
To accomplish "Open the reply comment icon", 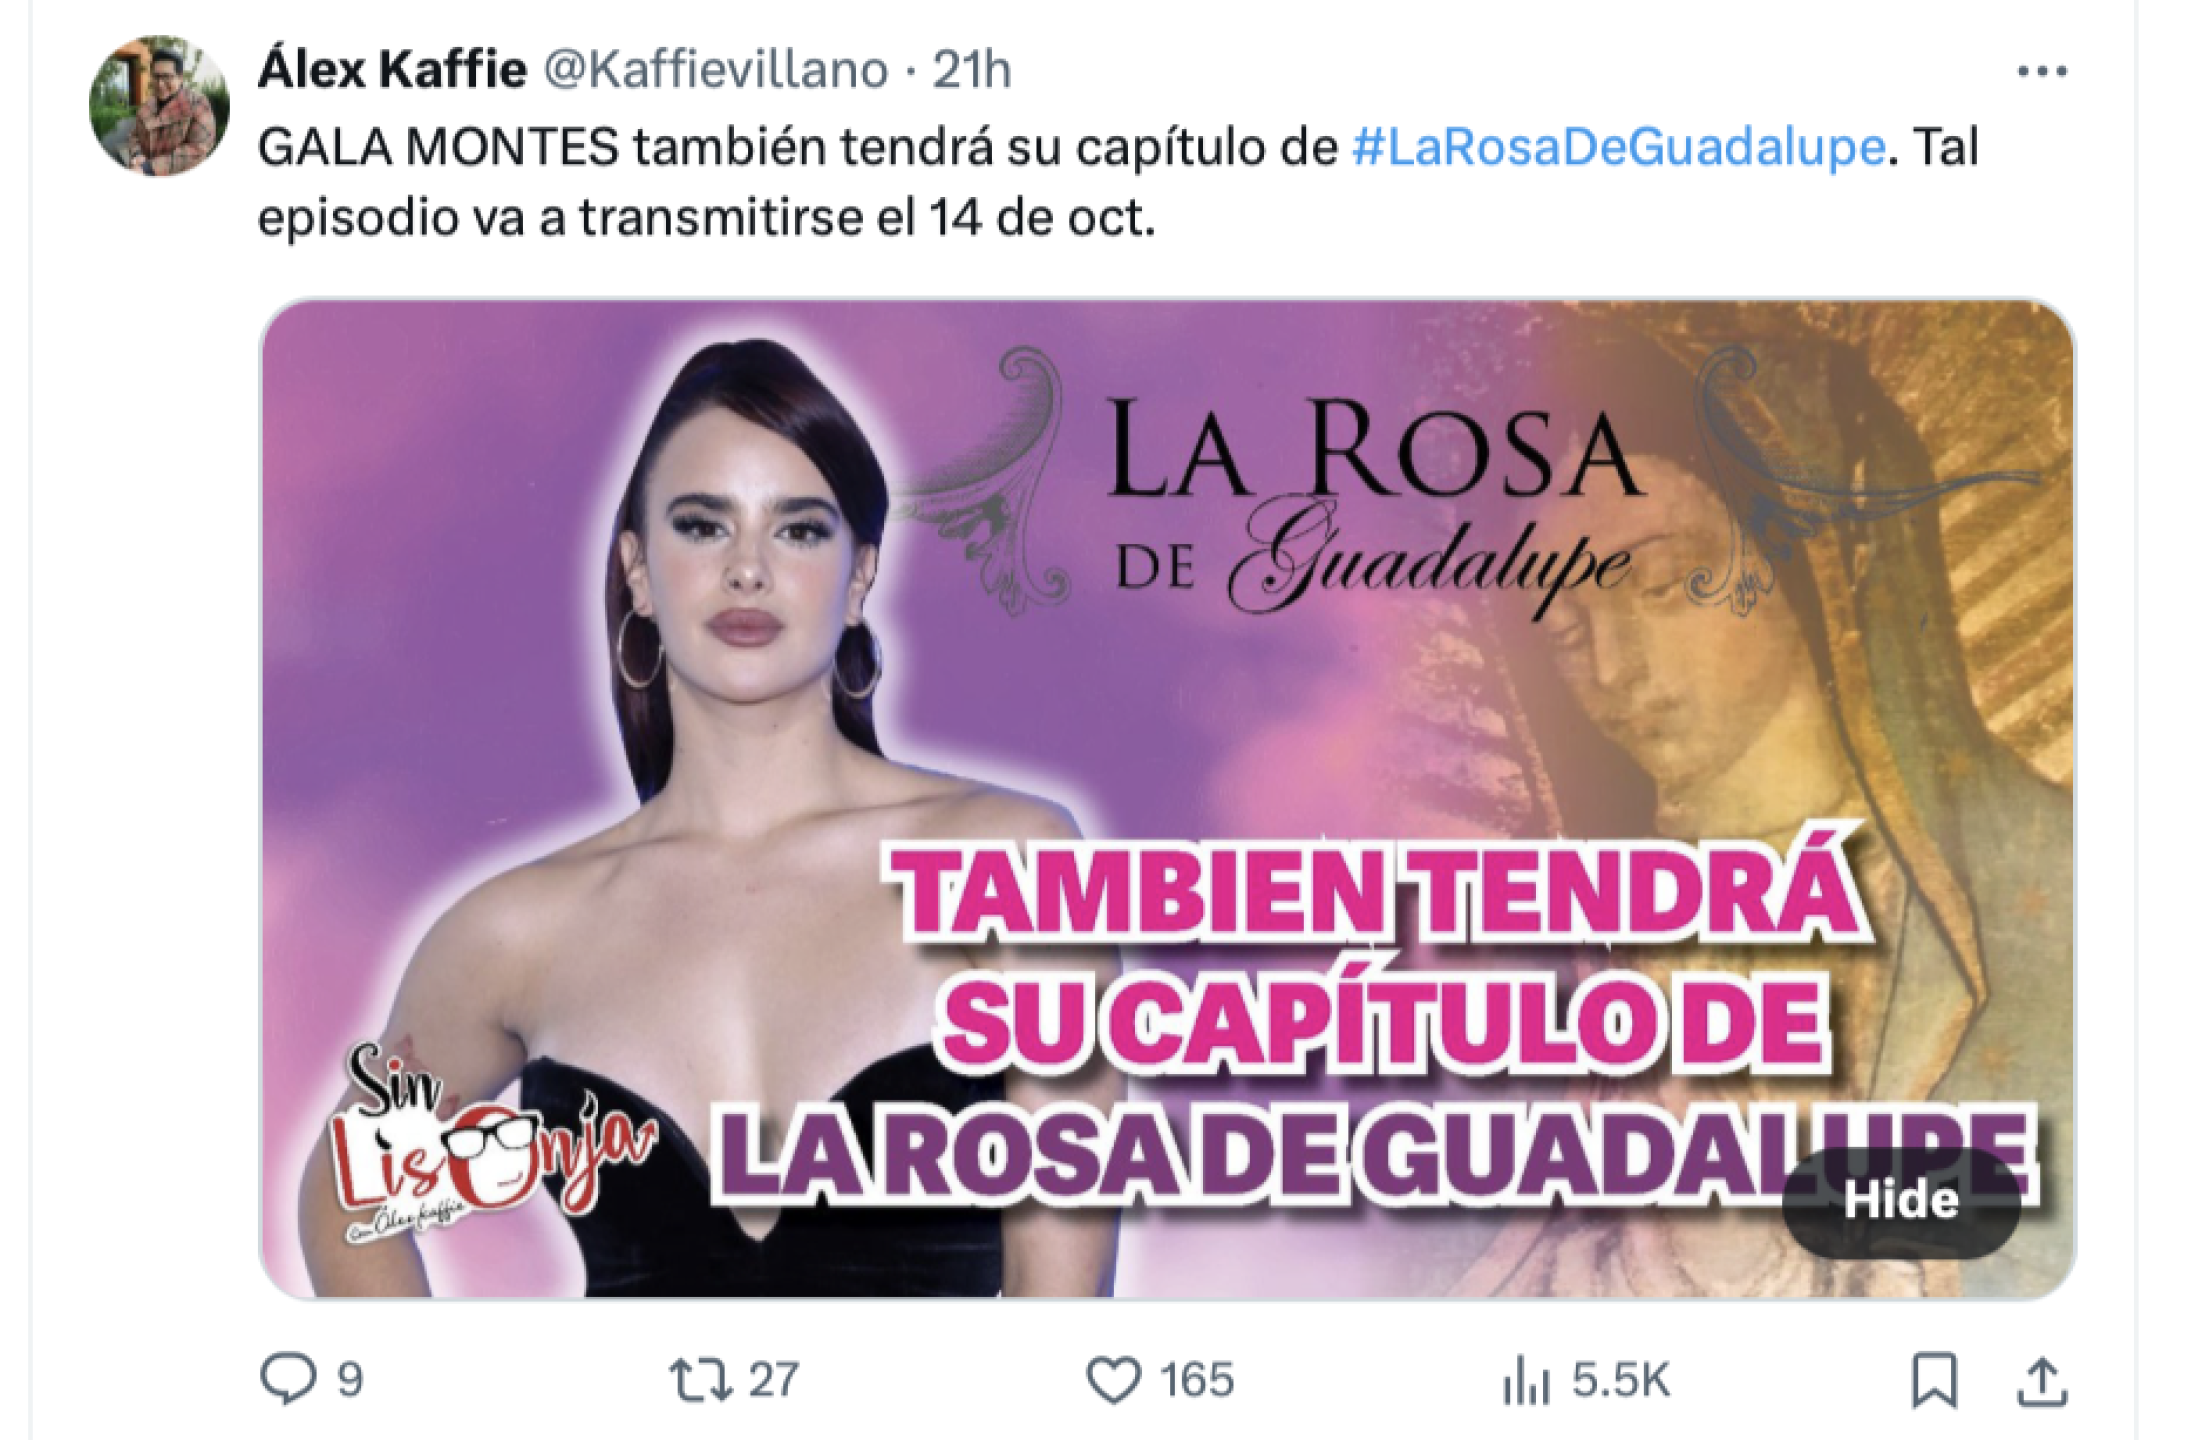I will [288, 1379].
